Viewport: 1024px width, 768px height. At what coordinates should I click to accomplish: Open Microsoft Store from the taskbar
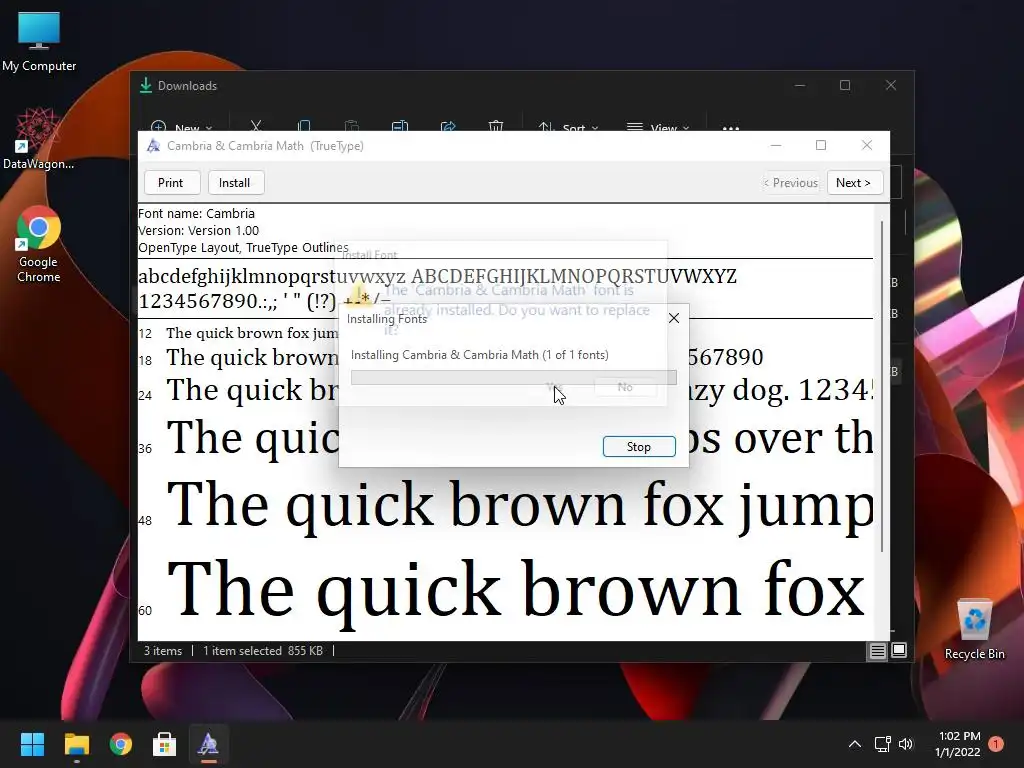[165, 744]
